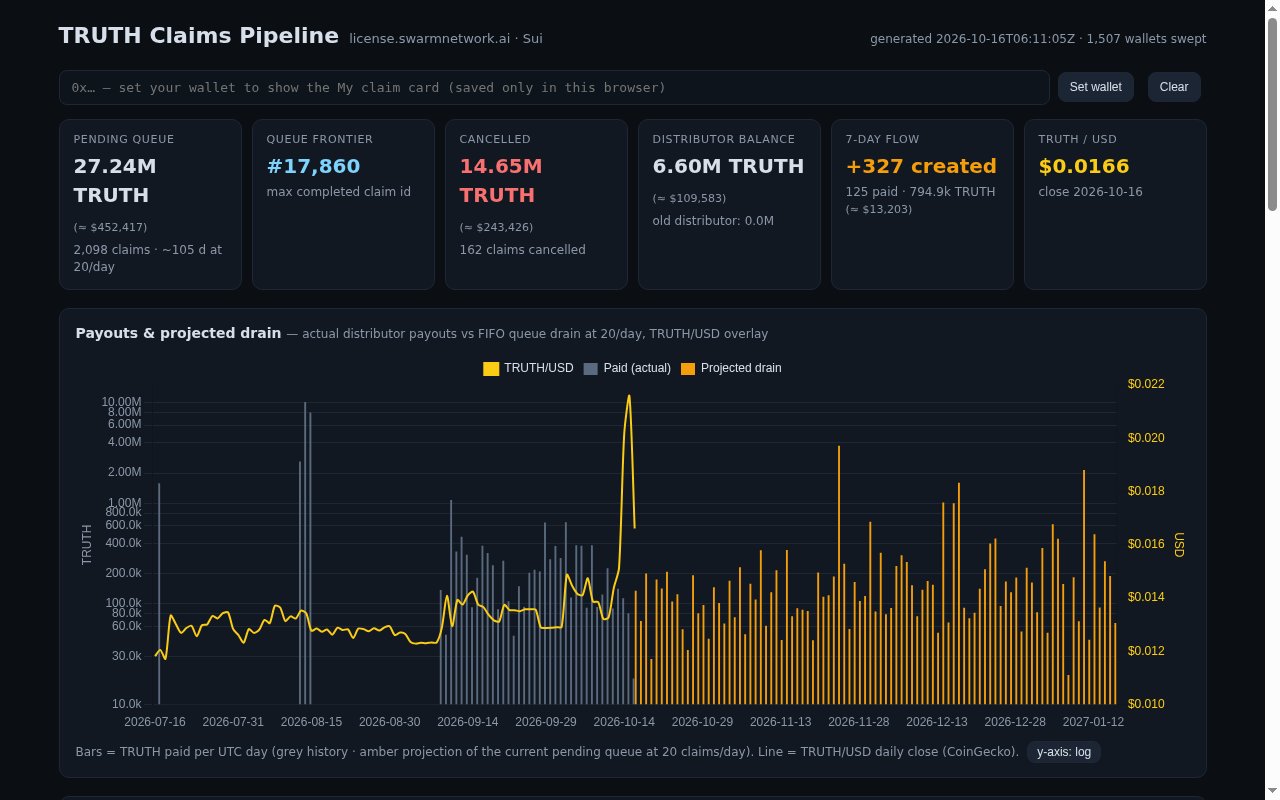The width and height of the screenshot is (1280, 800).
Task: Click the 10.00M left axis label
Action: point(121,402)
